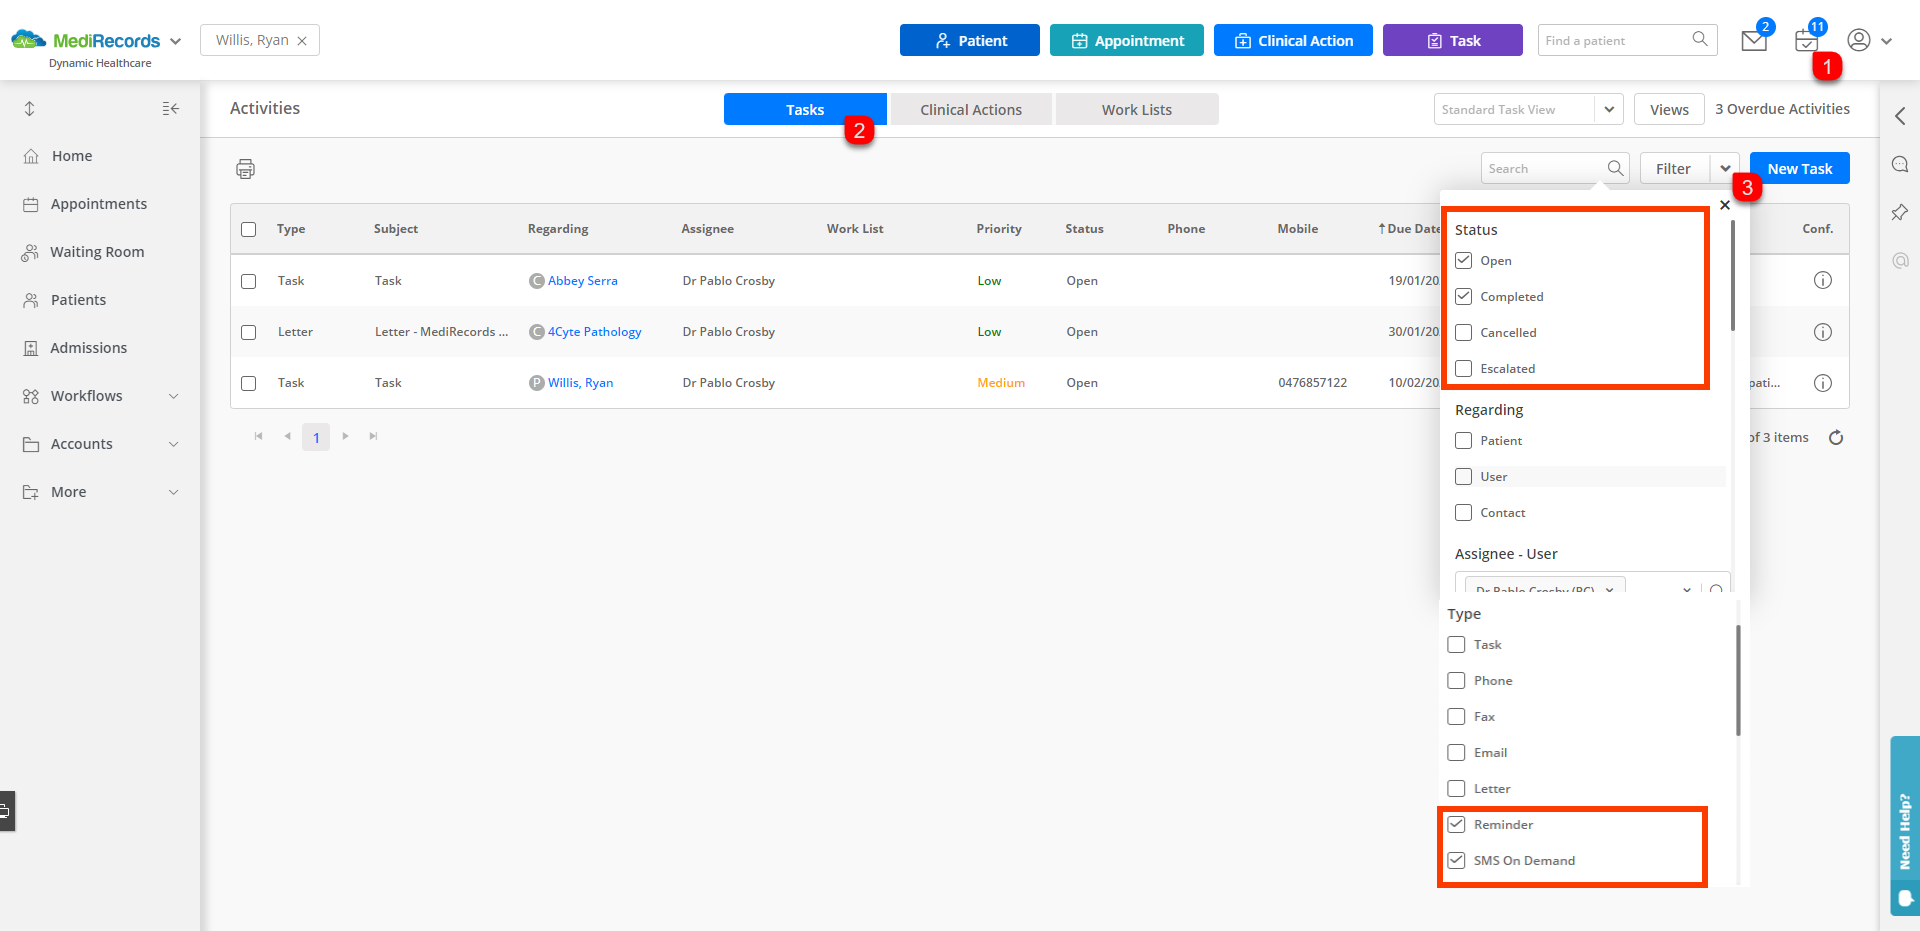This screenshot has width=1920, height=931.
Task: Click the New Task button
Action: 1800,168
